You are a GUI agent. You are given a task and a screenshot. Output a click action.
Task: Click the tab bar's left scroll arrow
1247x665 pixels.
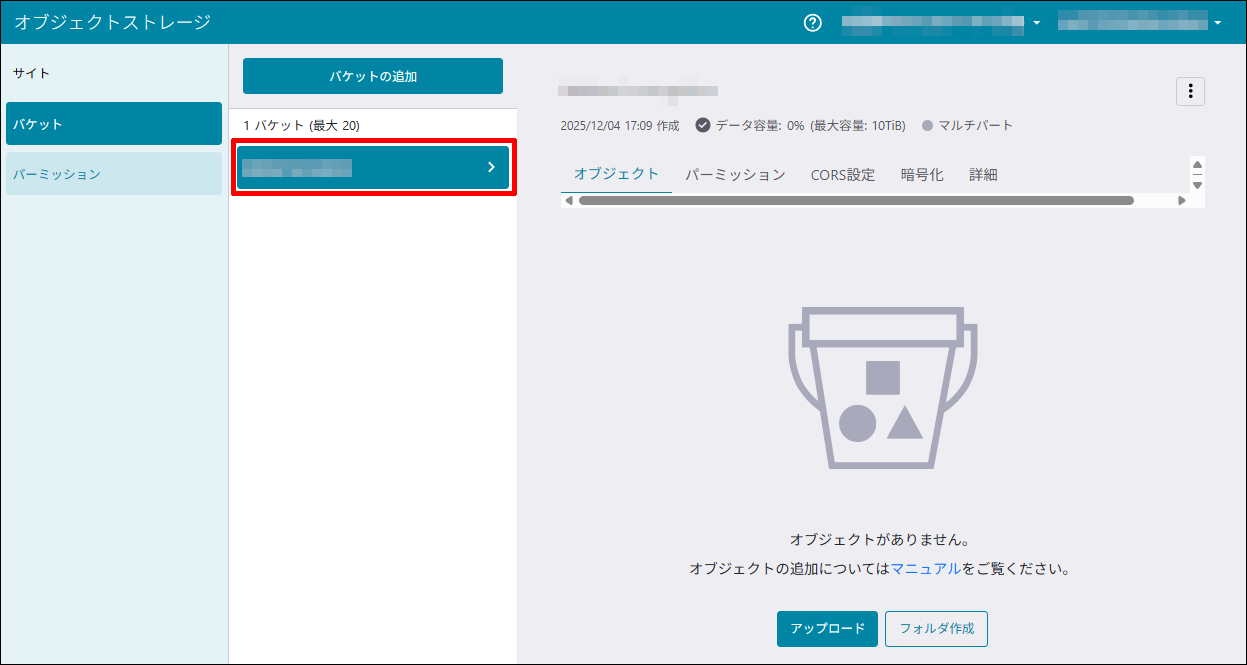[569, 201]
